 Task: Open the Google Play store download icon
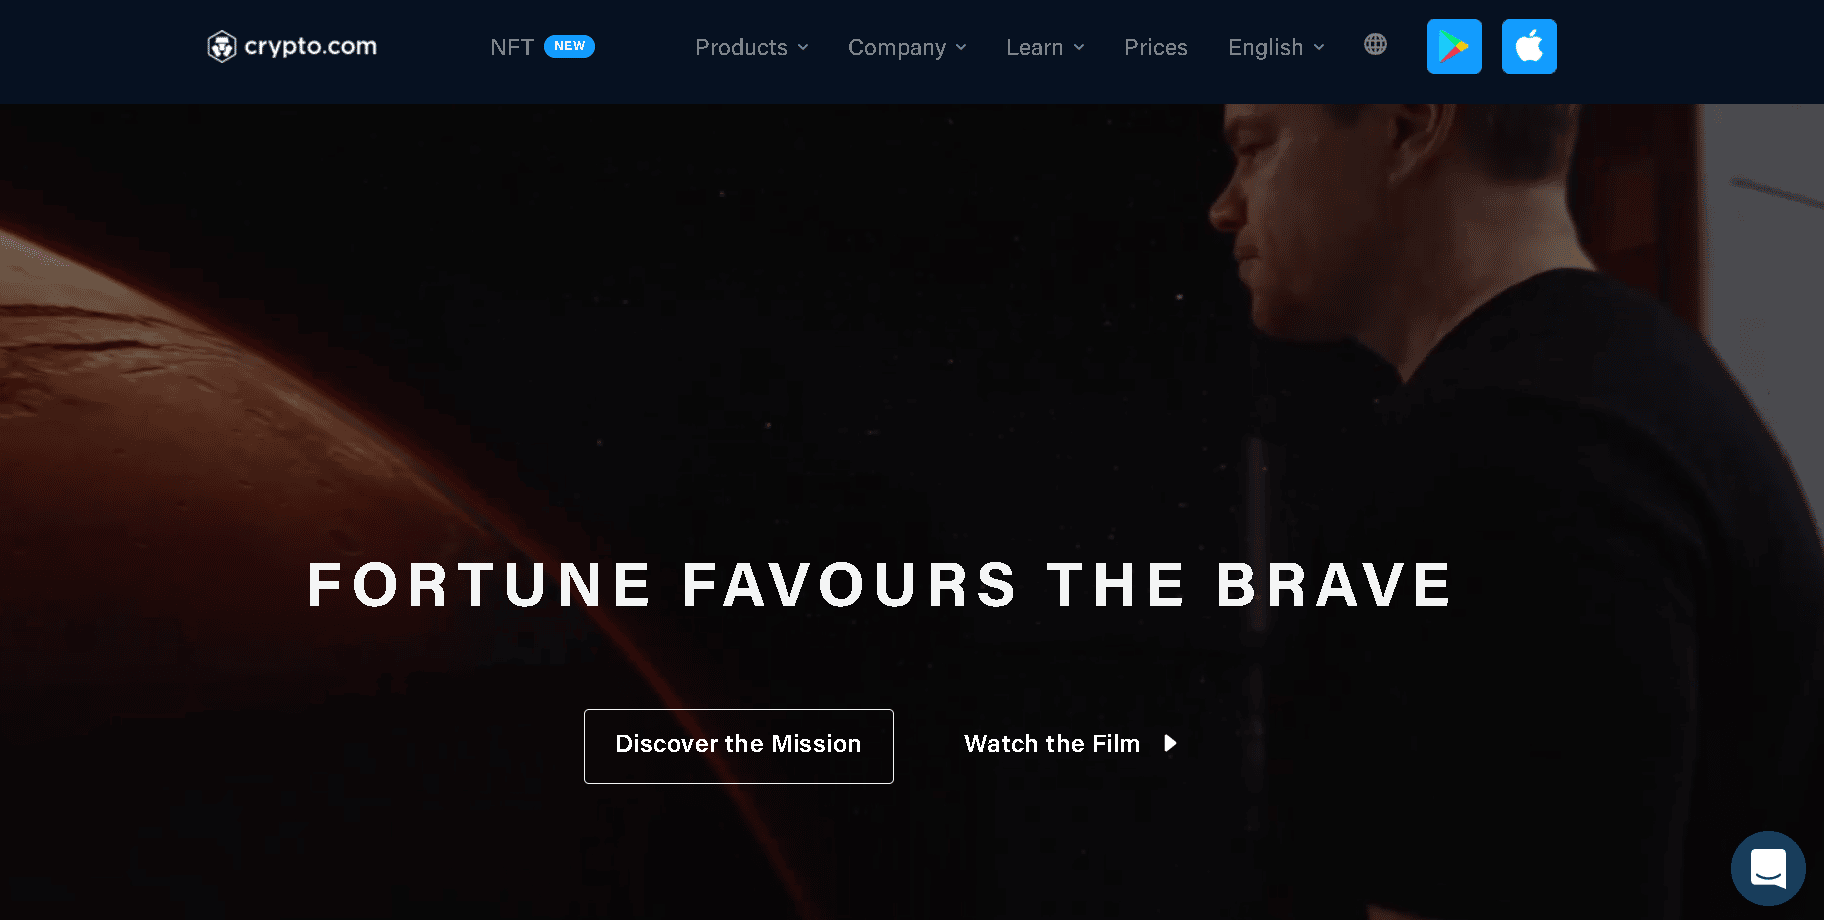tap(1454, 46)
